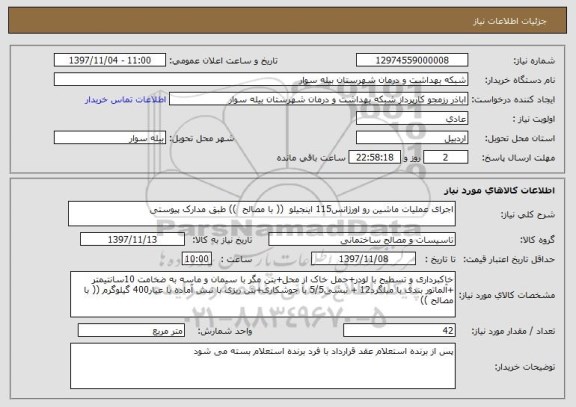Viewport: 576px width, 407px height.
Task: Select the public announcement date field 1397/11/04 - 11:00
Action: [110, 60]
